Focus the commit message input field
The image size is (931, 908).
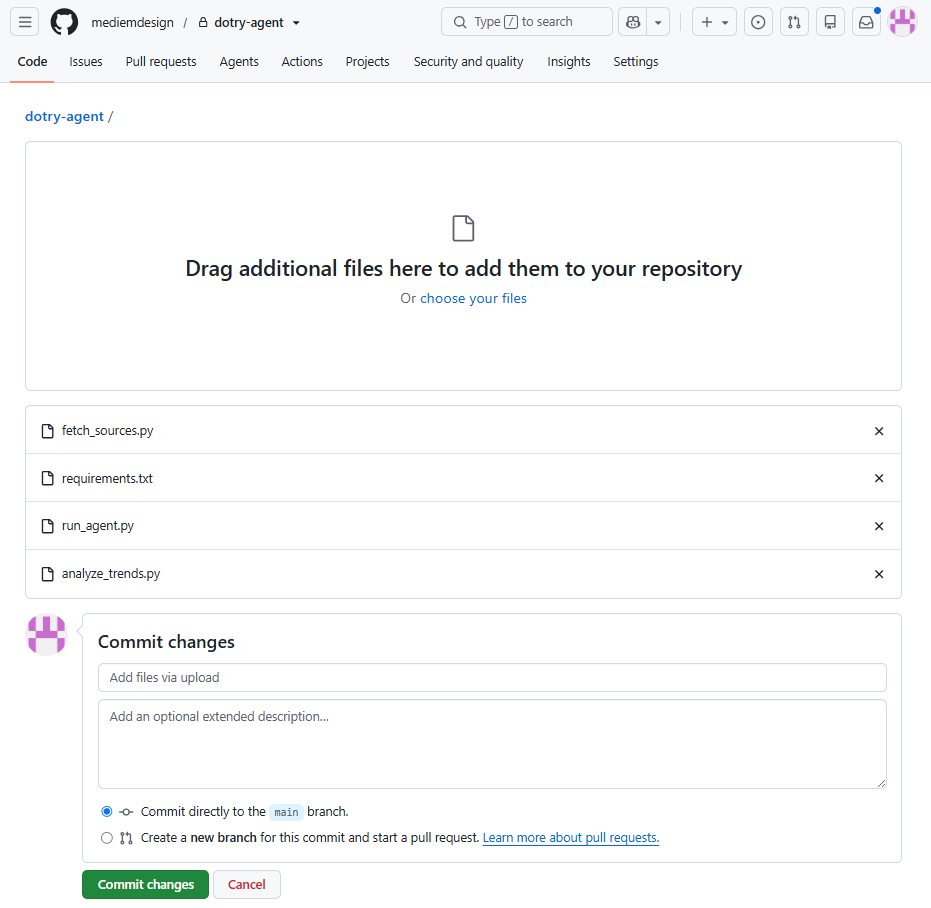492,678
